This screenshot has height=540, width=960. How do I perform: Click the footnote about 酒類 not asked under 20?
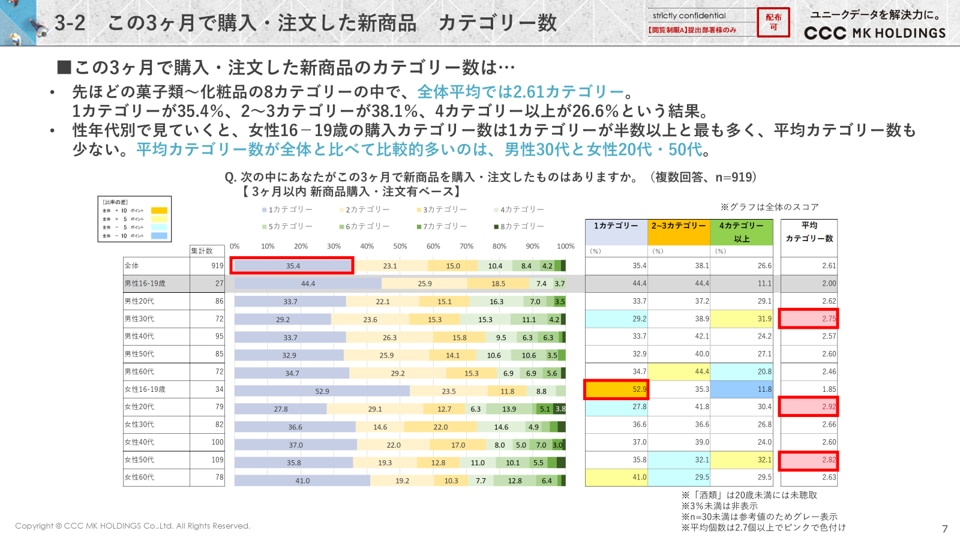coord(749,495)
